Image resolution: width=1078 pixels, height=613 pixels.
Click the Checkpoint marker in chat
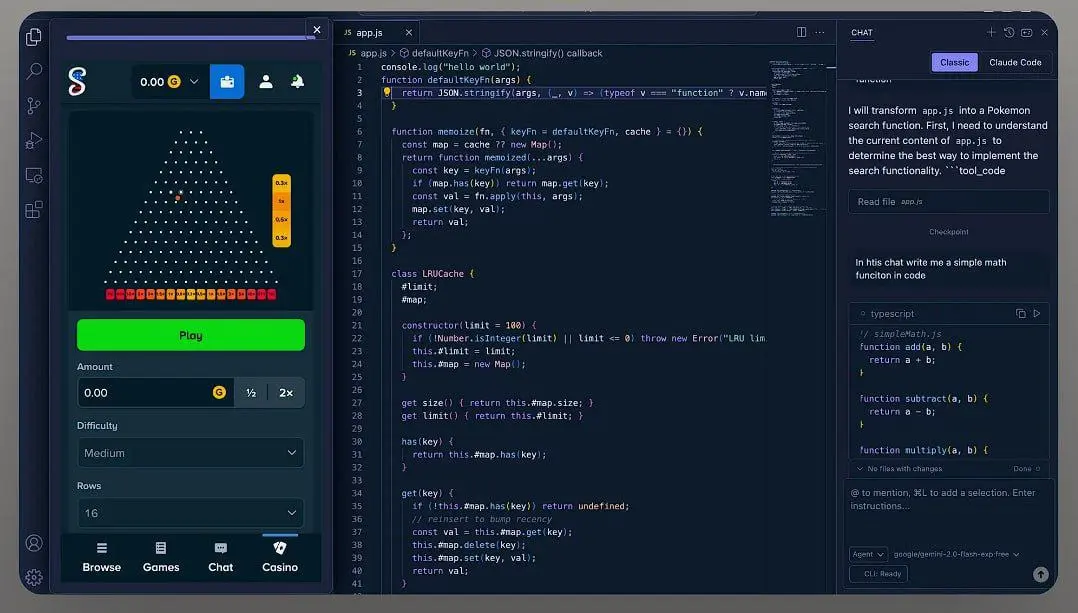pos(949,232)
